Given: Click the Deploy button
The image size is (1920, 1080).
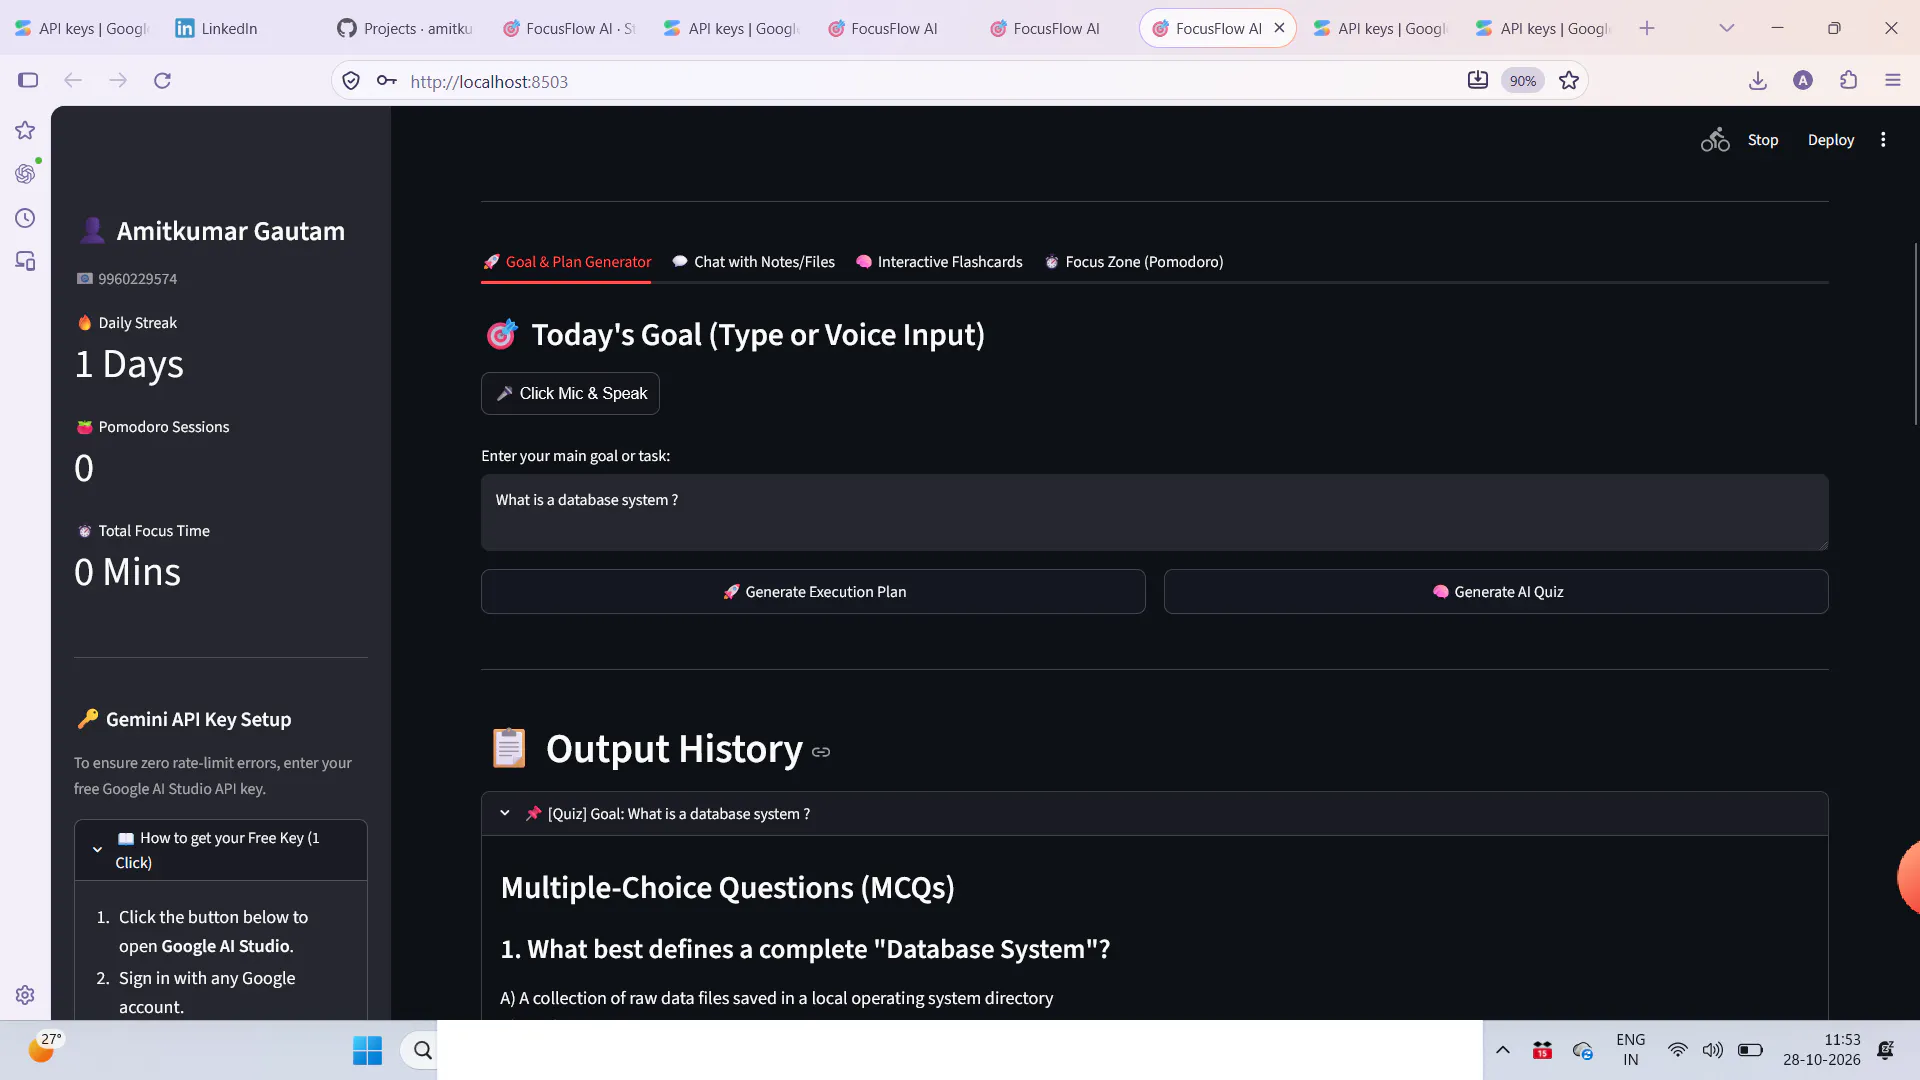Looking at the screenshot, I should pyautogui.click(x=1831, y=140).
